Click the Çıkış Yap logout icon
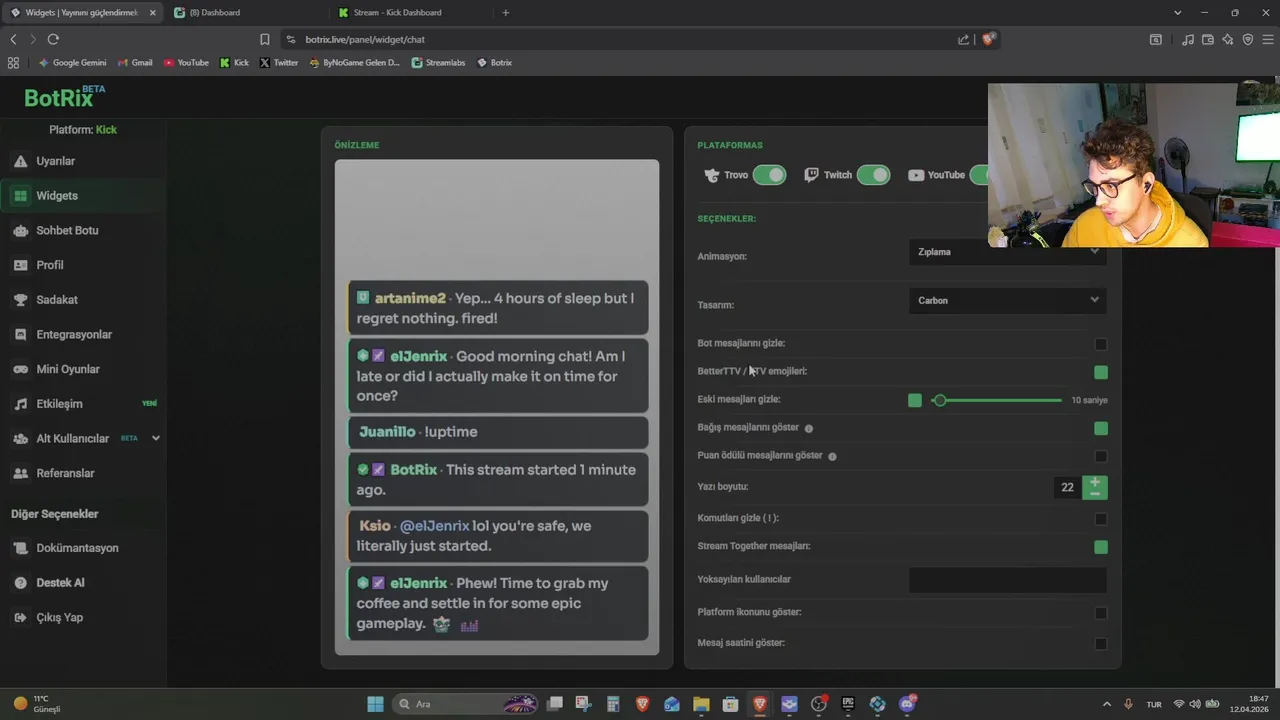Viewport: 1280px width, 720px height. 20,617
